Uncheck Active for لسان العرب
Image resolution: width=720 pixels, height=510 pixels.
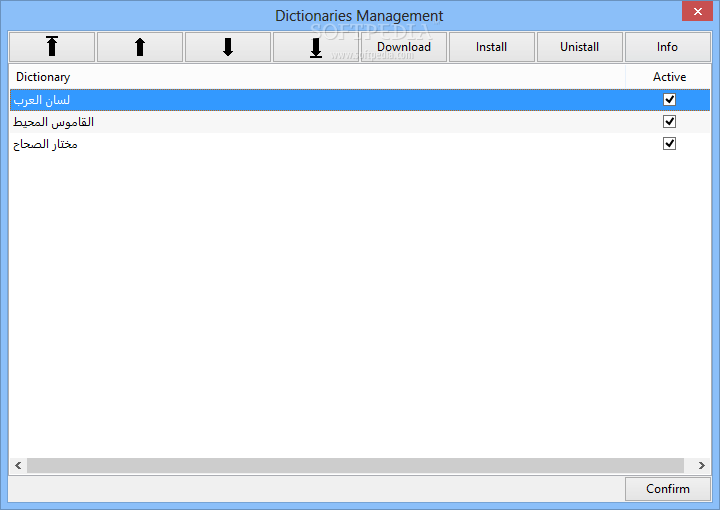point(669,100)
